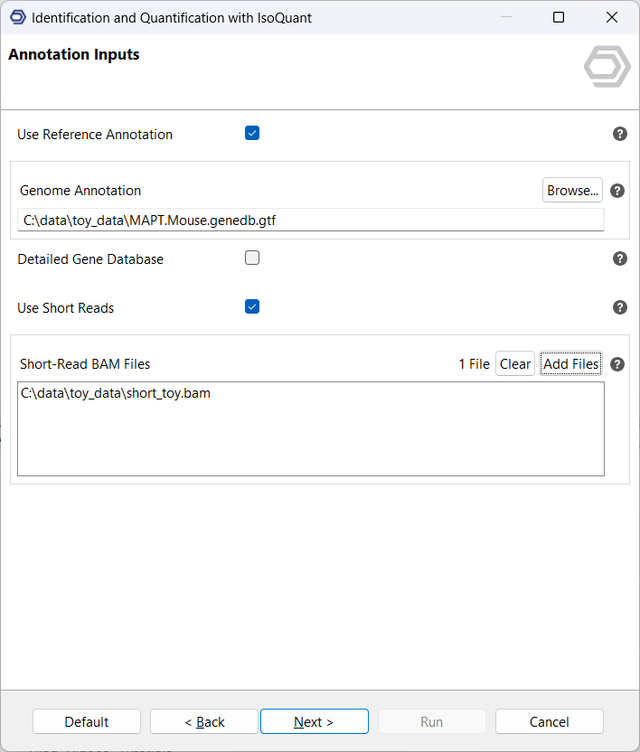The height and width of the screenshot is (752, 640).
Task: Cancel the IsoQuant wizard
Action: (549, 722)
